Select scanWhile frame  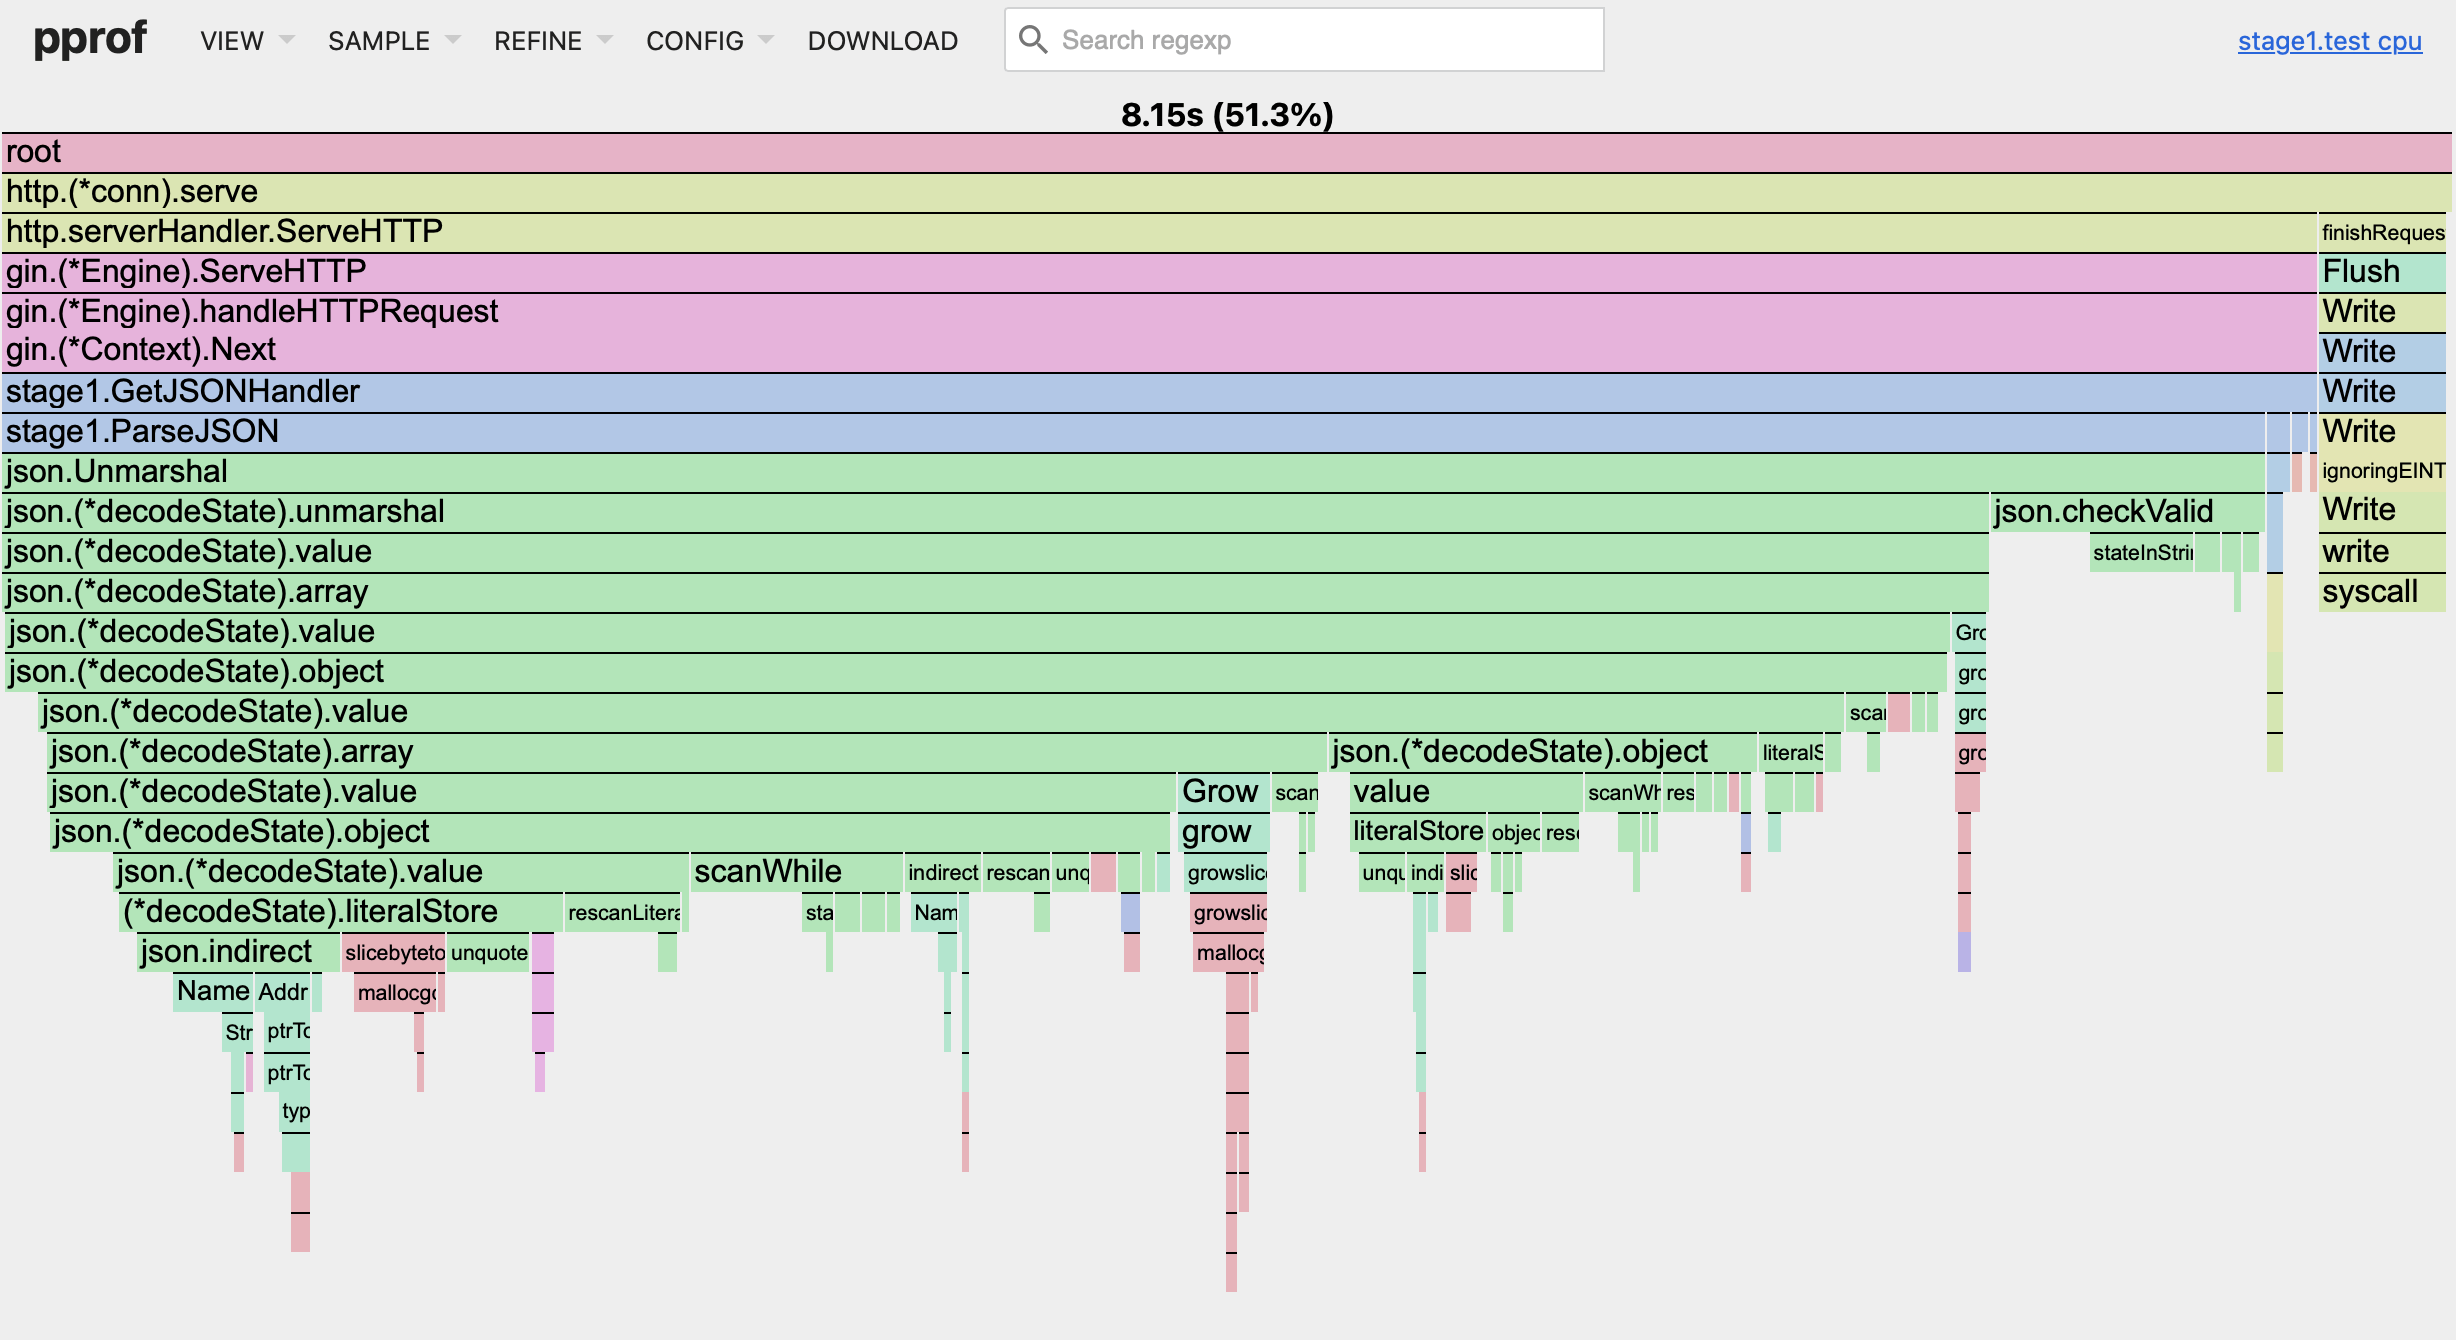797,873
